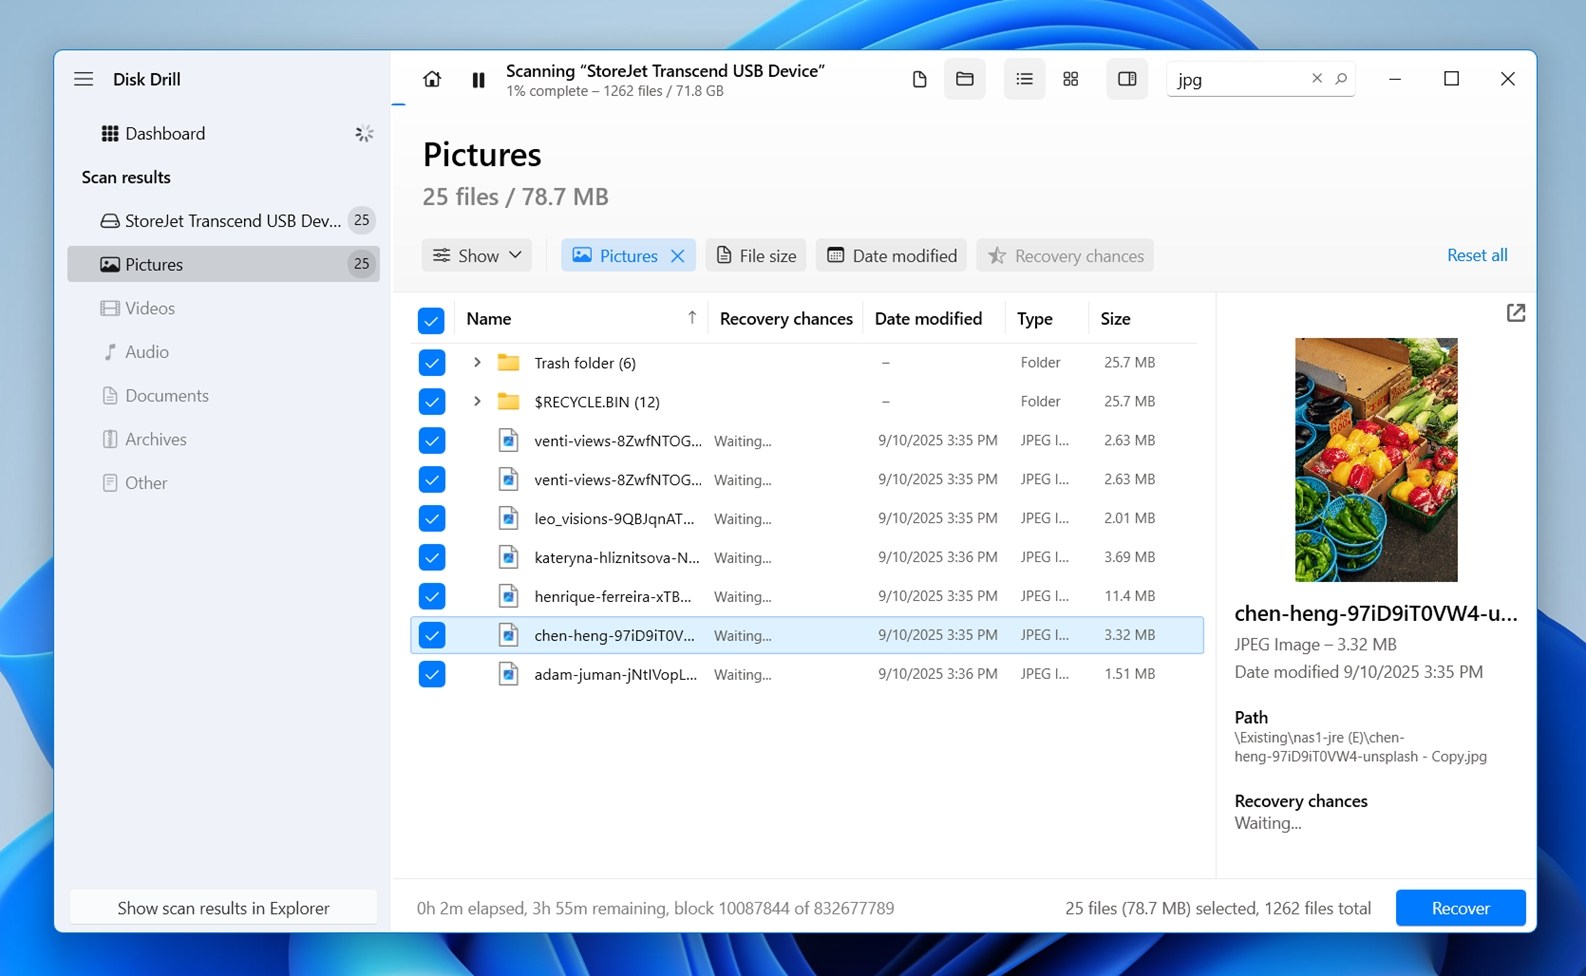Click Reset all filters link

point(1477,255)
